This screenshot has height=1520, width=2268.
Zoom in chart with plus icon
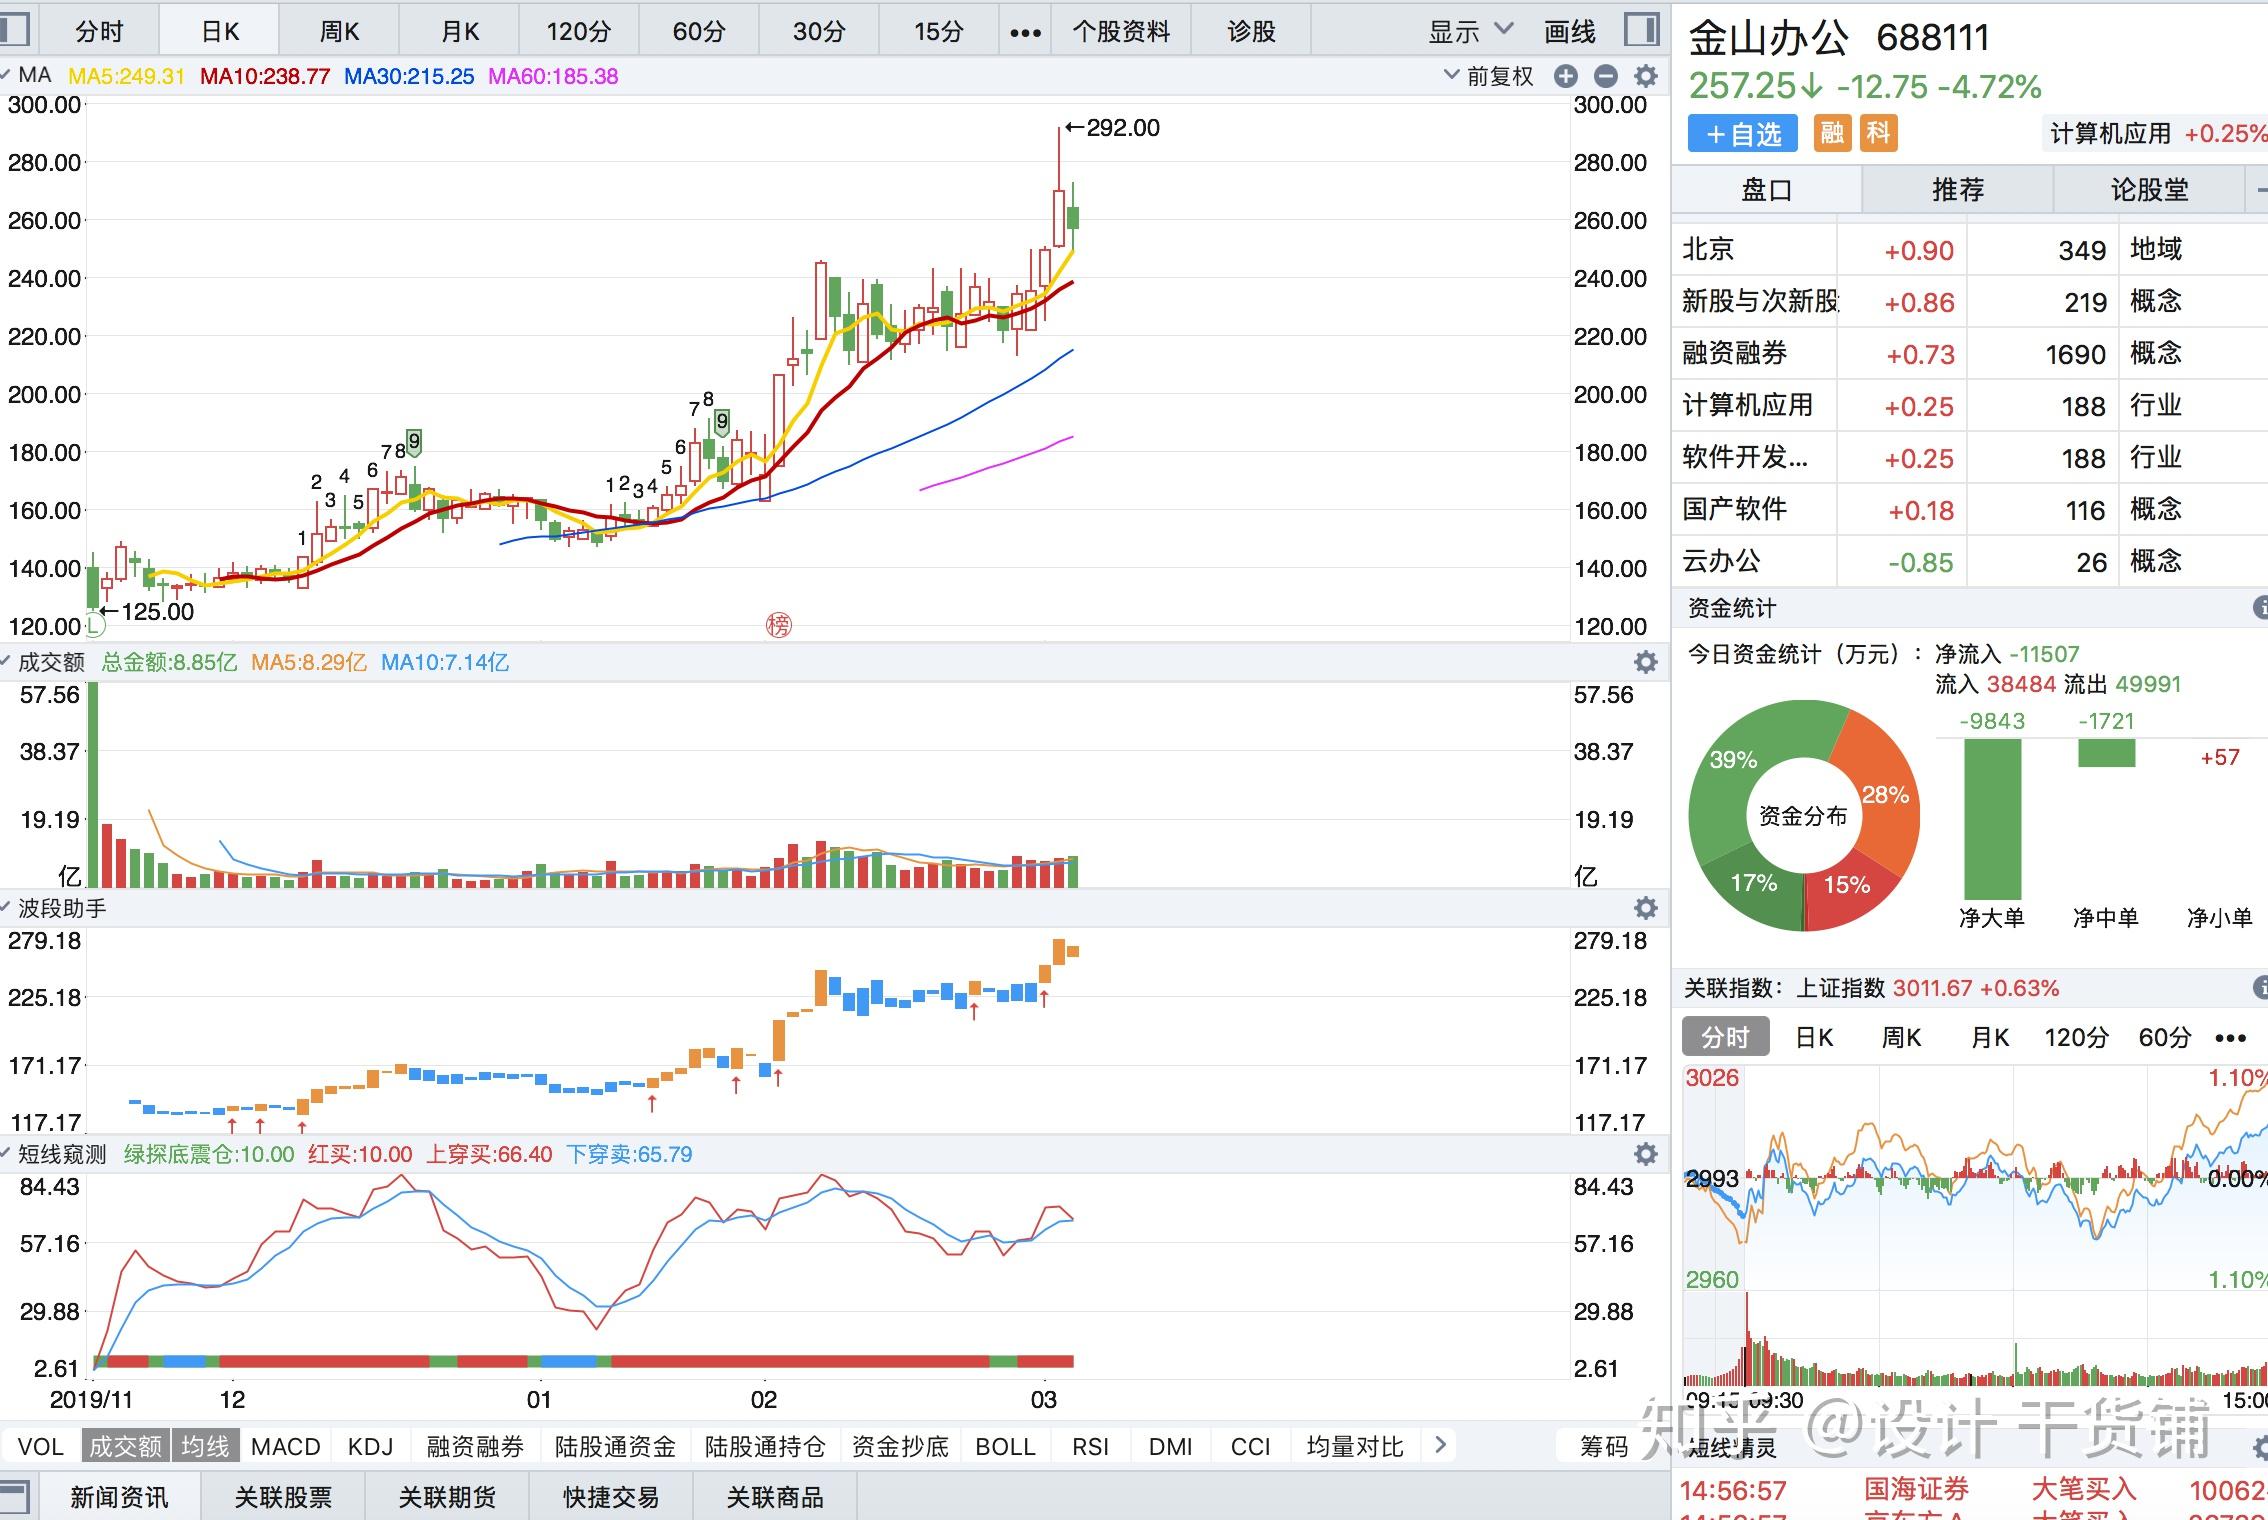(x=1566, y=77)
